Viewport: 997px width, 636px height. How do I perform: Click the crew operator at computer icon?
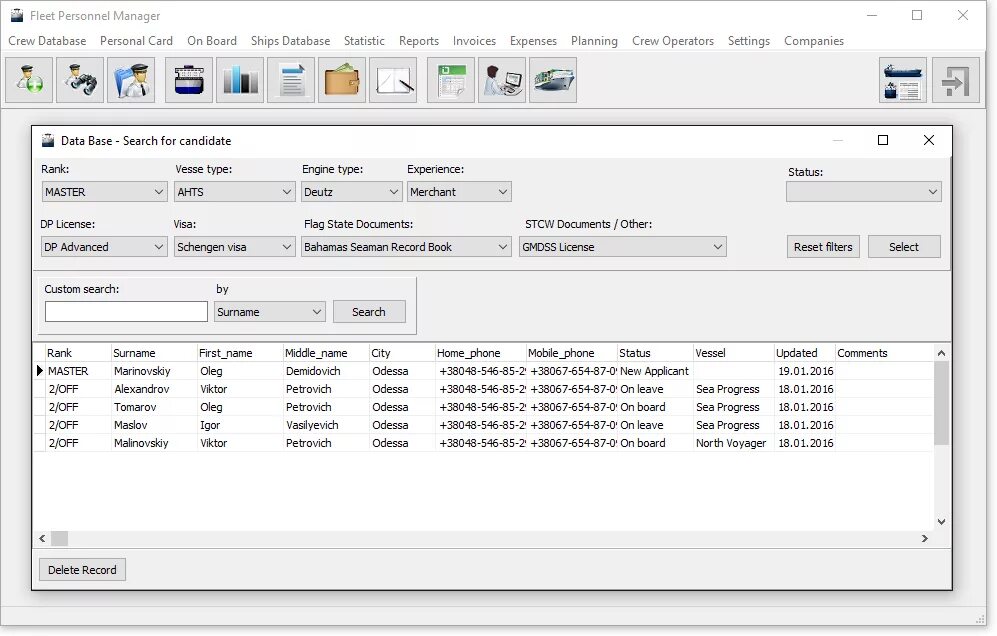502,80
